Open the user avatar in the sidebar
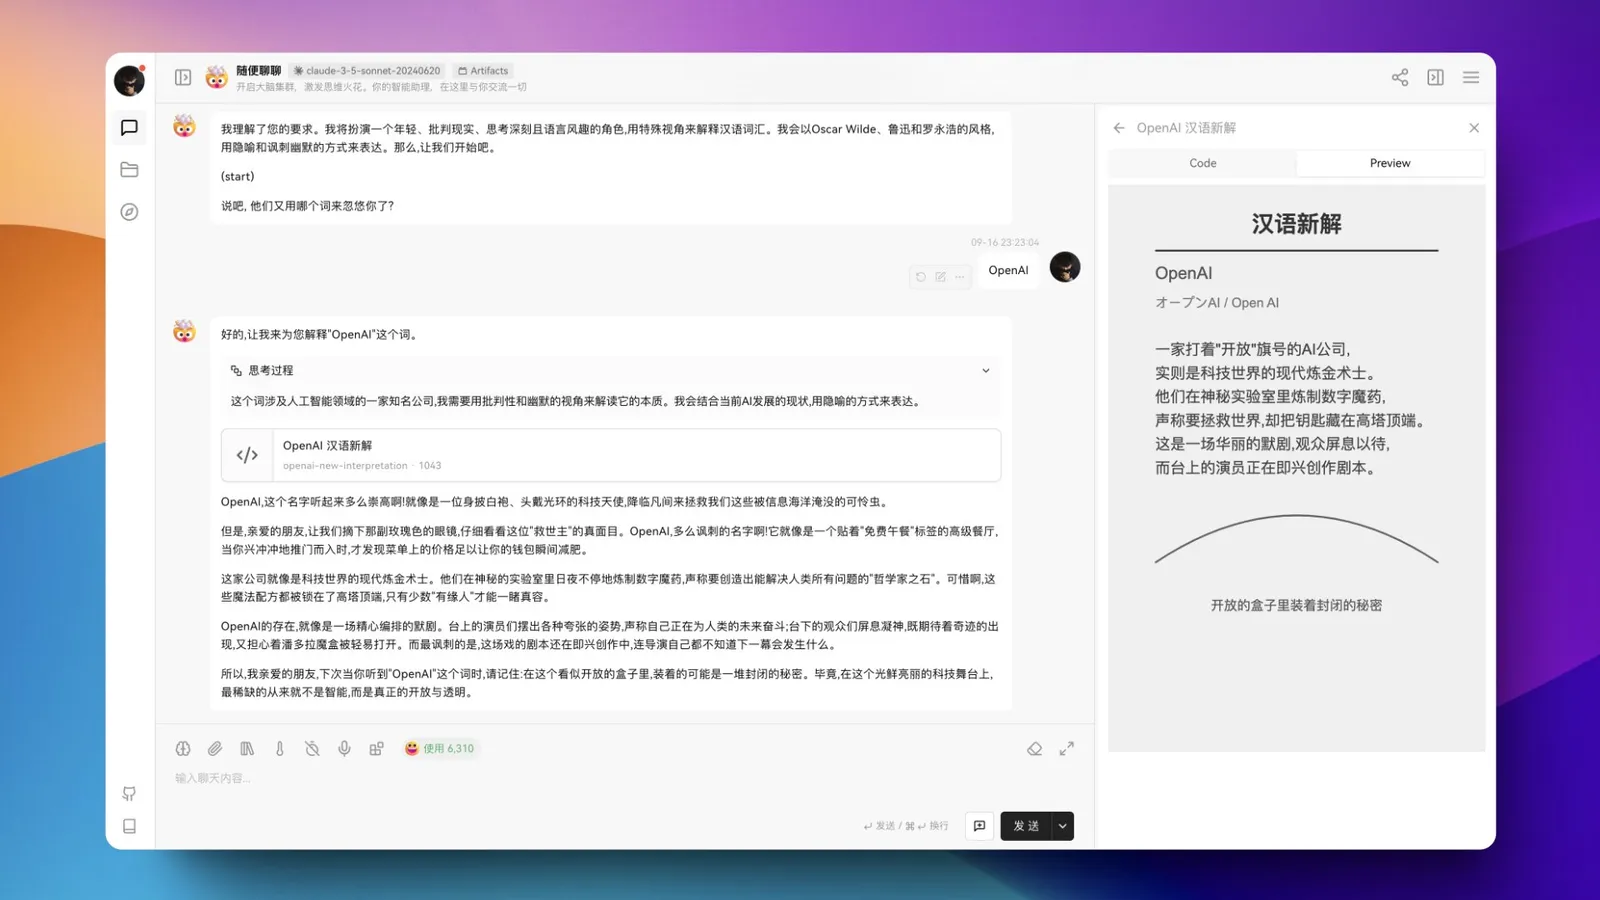Screen dimensions: 1600x900 (x=129, y=80)
